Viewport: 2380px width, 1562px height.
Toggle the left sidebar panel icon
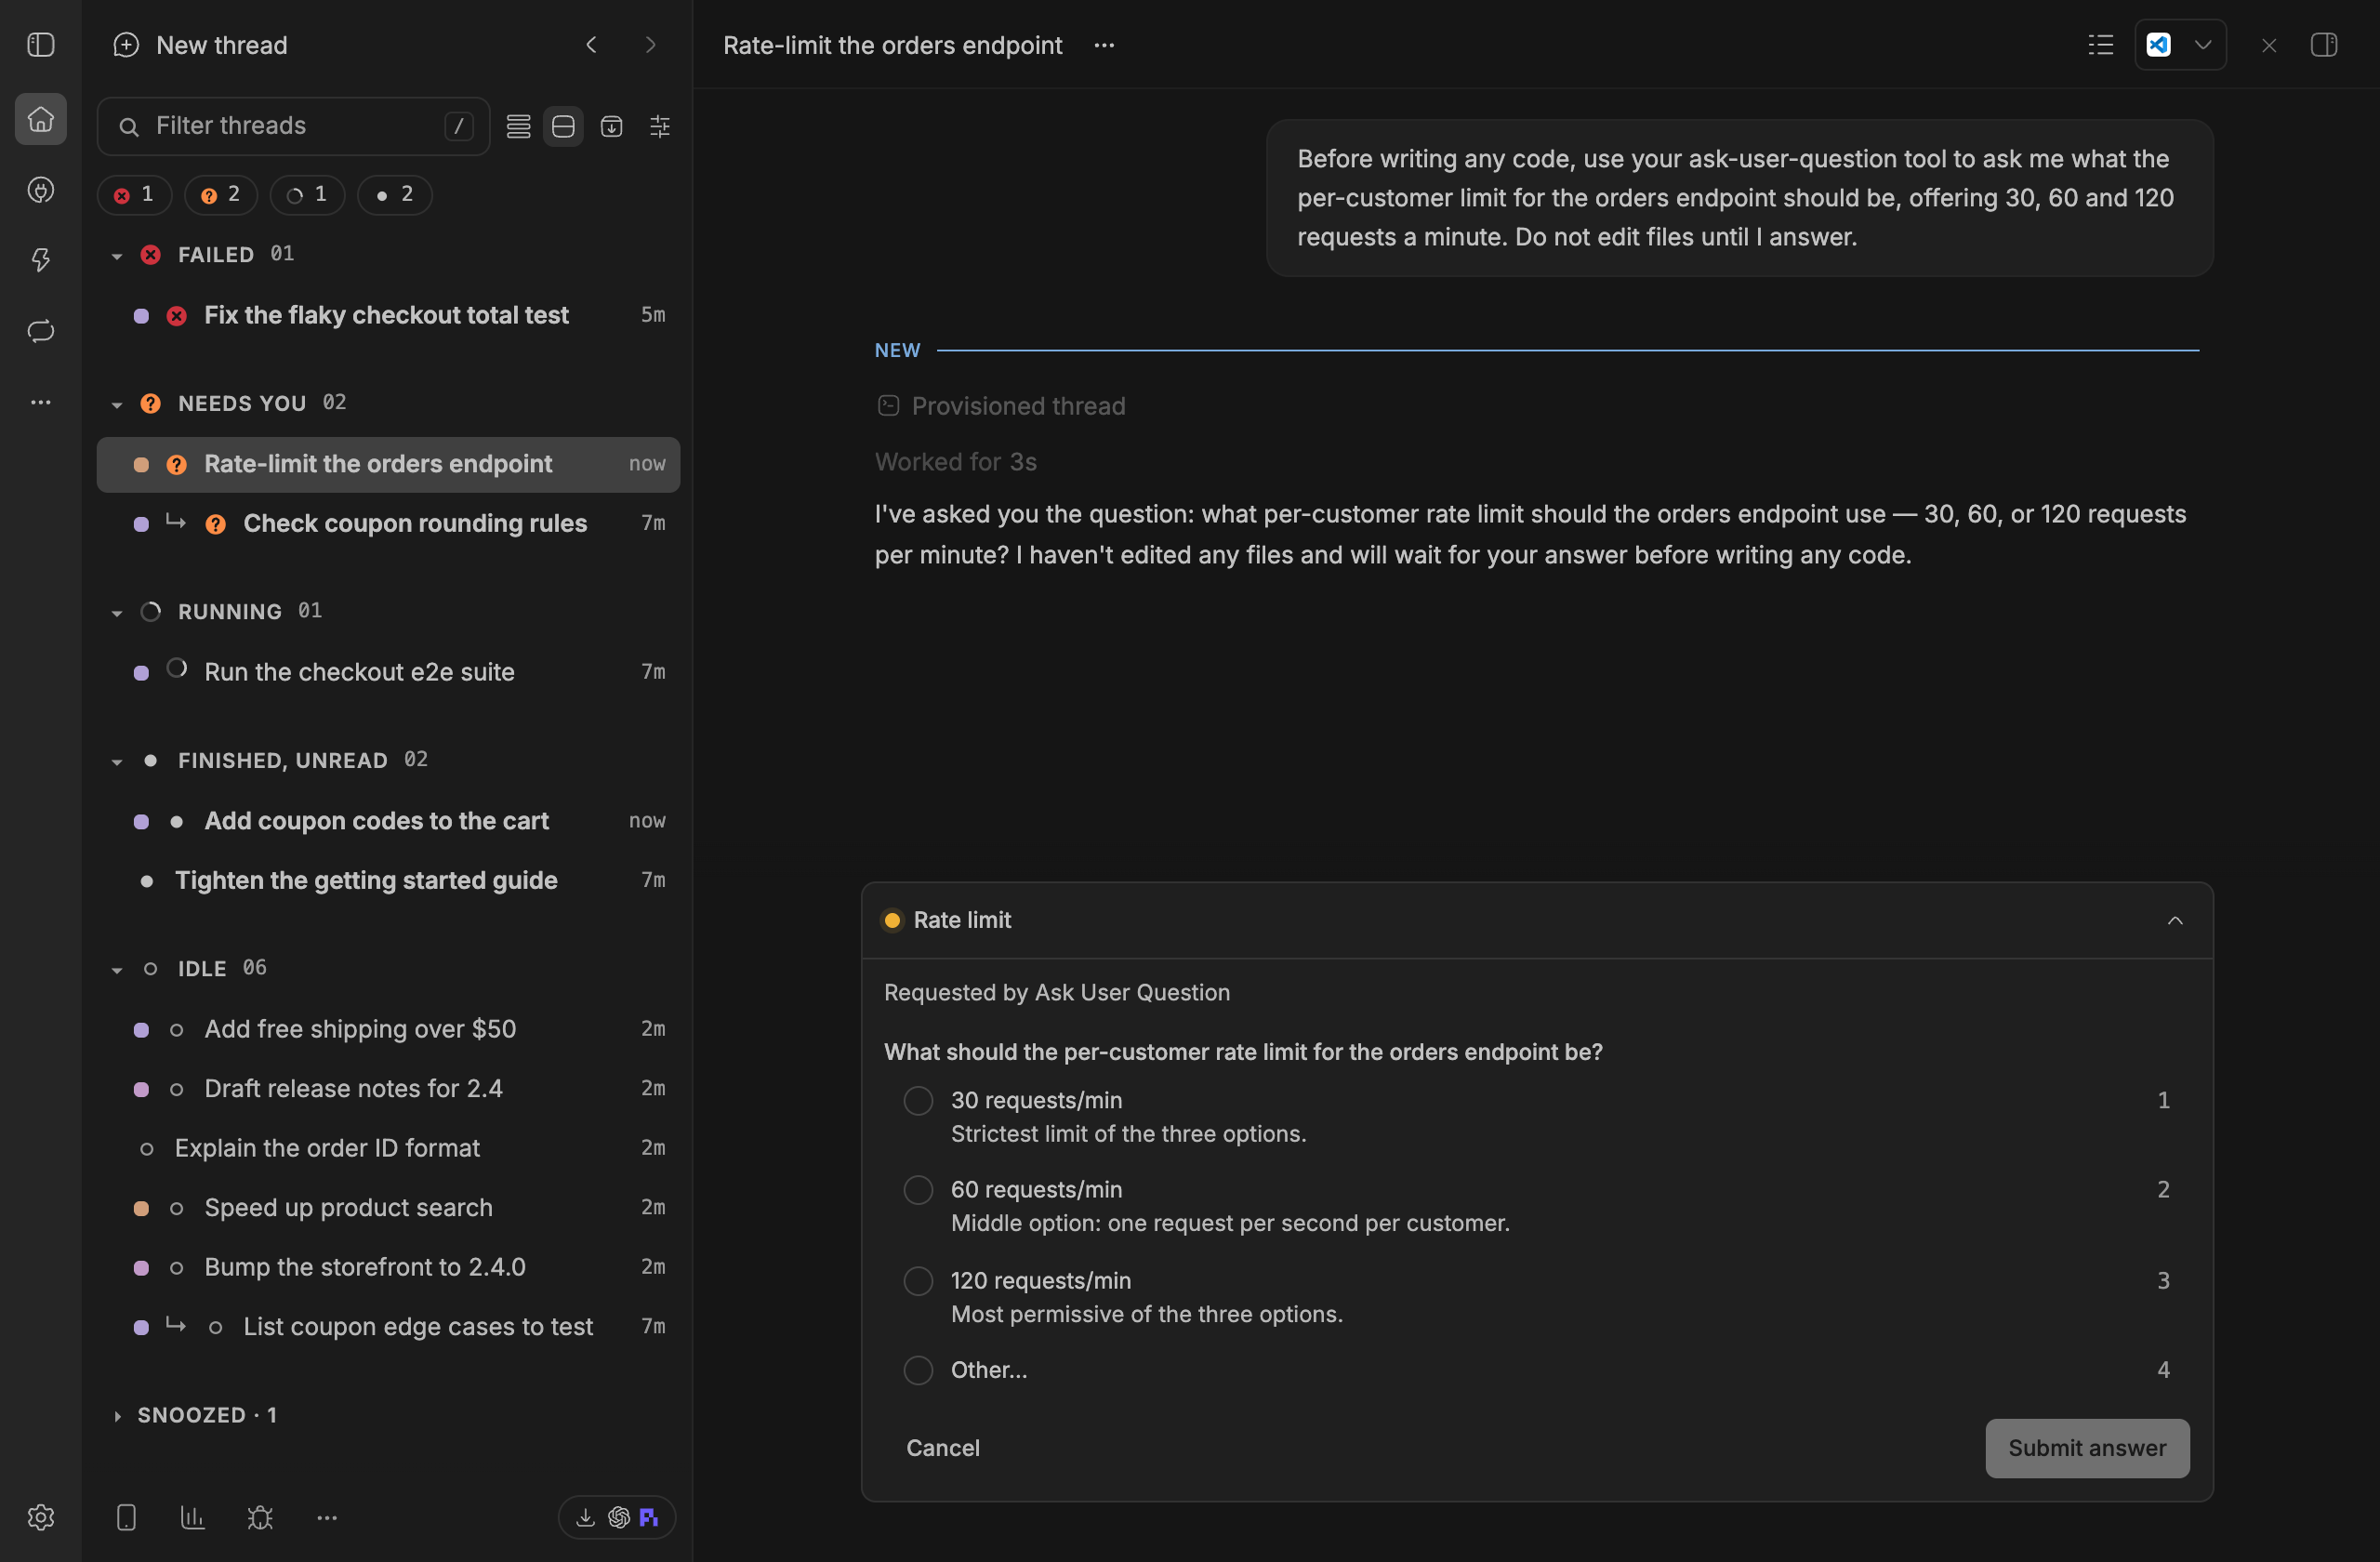tap(41, 45)
